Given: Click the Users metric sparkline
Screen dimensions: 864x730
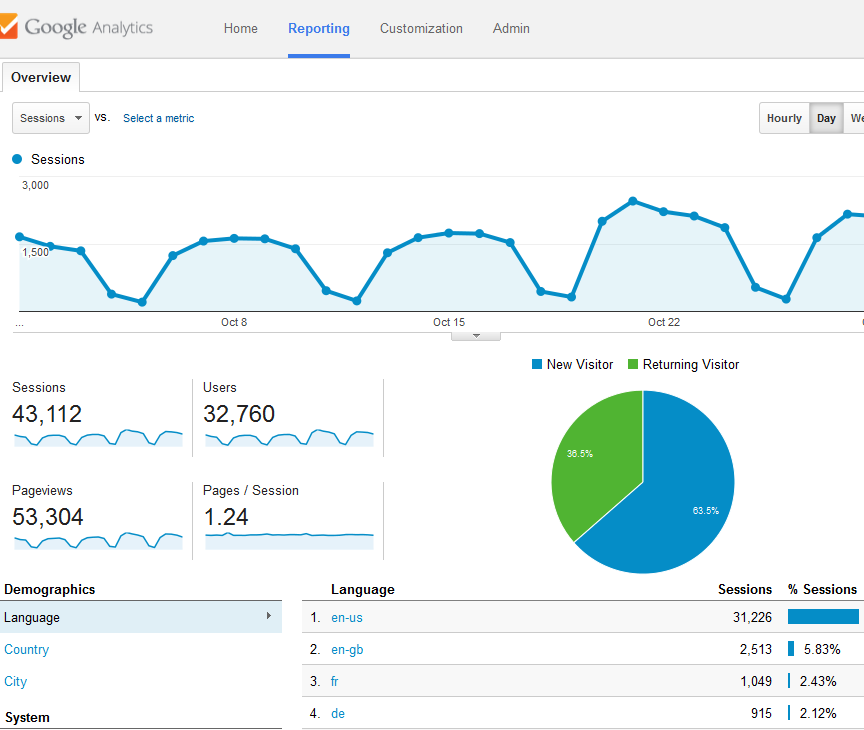Looking at the screenshot, I should (x=288, y=440).
